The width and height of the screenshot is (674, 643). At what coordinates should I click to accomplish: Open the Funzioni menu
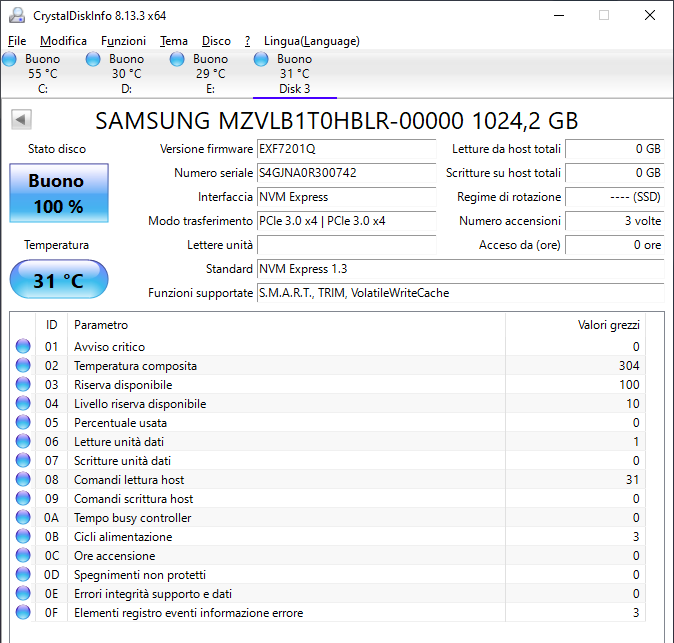pyautogui.click(x=123, y=41)
